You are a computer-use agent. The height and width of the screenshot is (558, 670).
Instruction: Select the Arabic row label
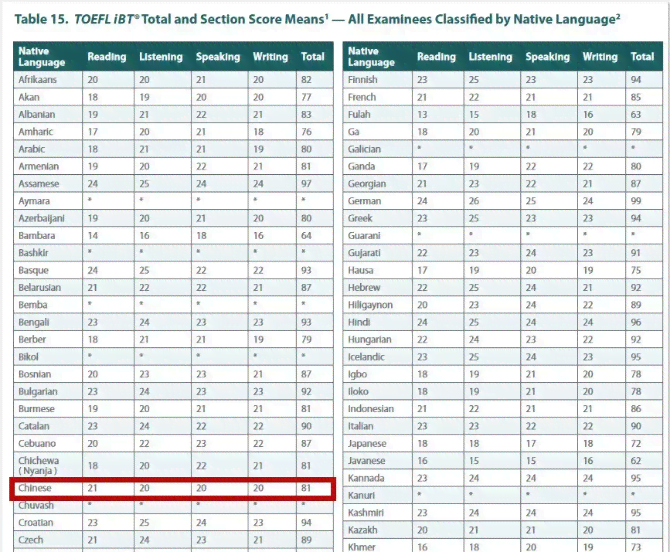pyautogui.click(x=31, y=149)
